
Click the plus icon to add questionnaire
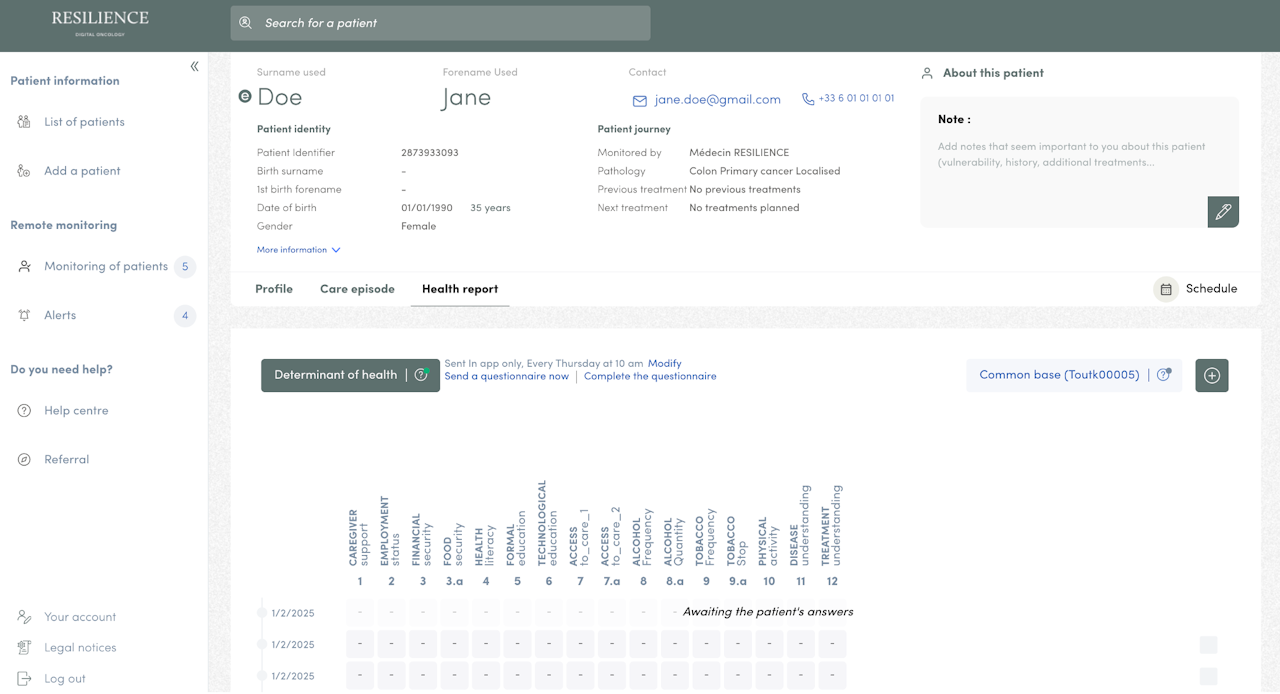(x=1211, y=375)
